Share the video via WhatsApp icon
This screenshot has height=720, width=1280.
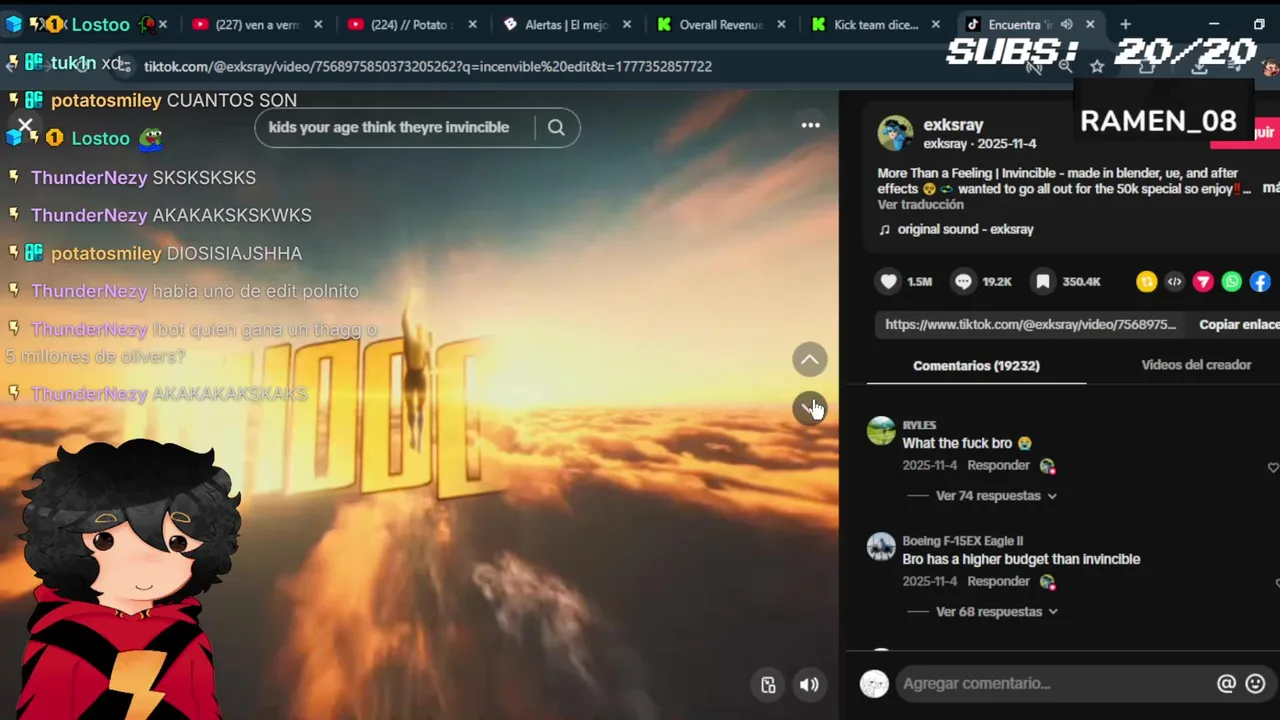pos(1232,282)
